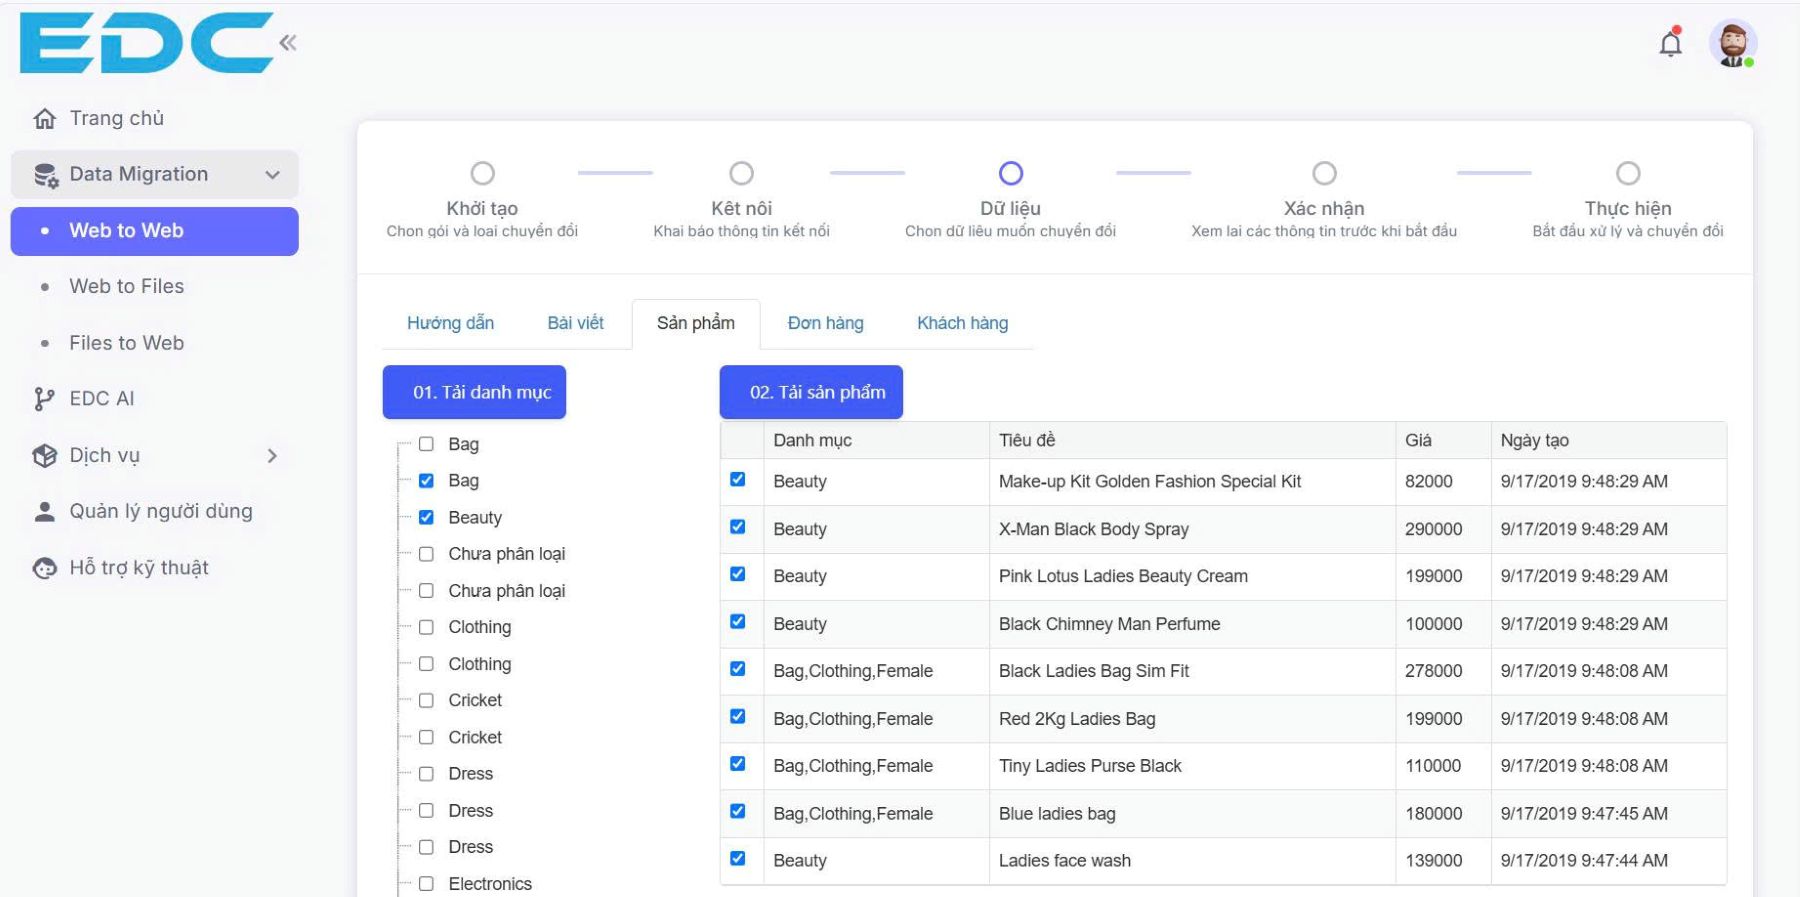The height and width of the screenshot is (897, 1800).
Task: Open EDC AI branch icon
Action: [x=45, y=399]
